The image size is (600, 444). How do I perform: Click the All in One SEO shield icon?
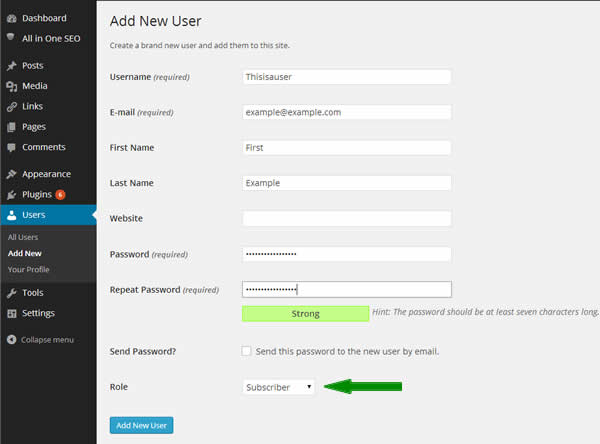11,38
